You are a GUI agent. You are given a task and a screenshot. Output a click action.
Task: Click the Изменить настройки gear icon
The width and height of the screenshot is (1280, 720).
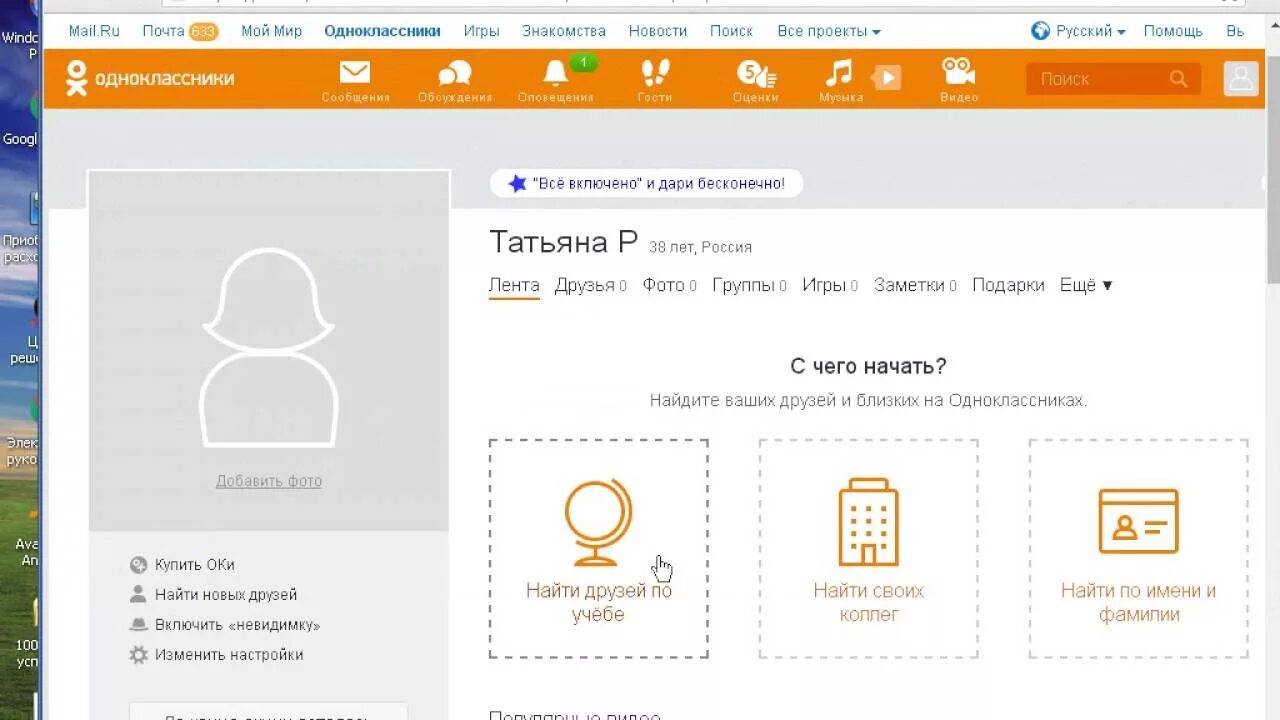click(139, 655)
